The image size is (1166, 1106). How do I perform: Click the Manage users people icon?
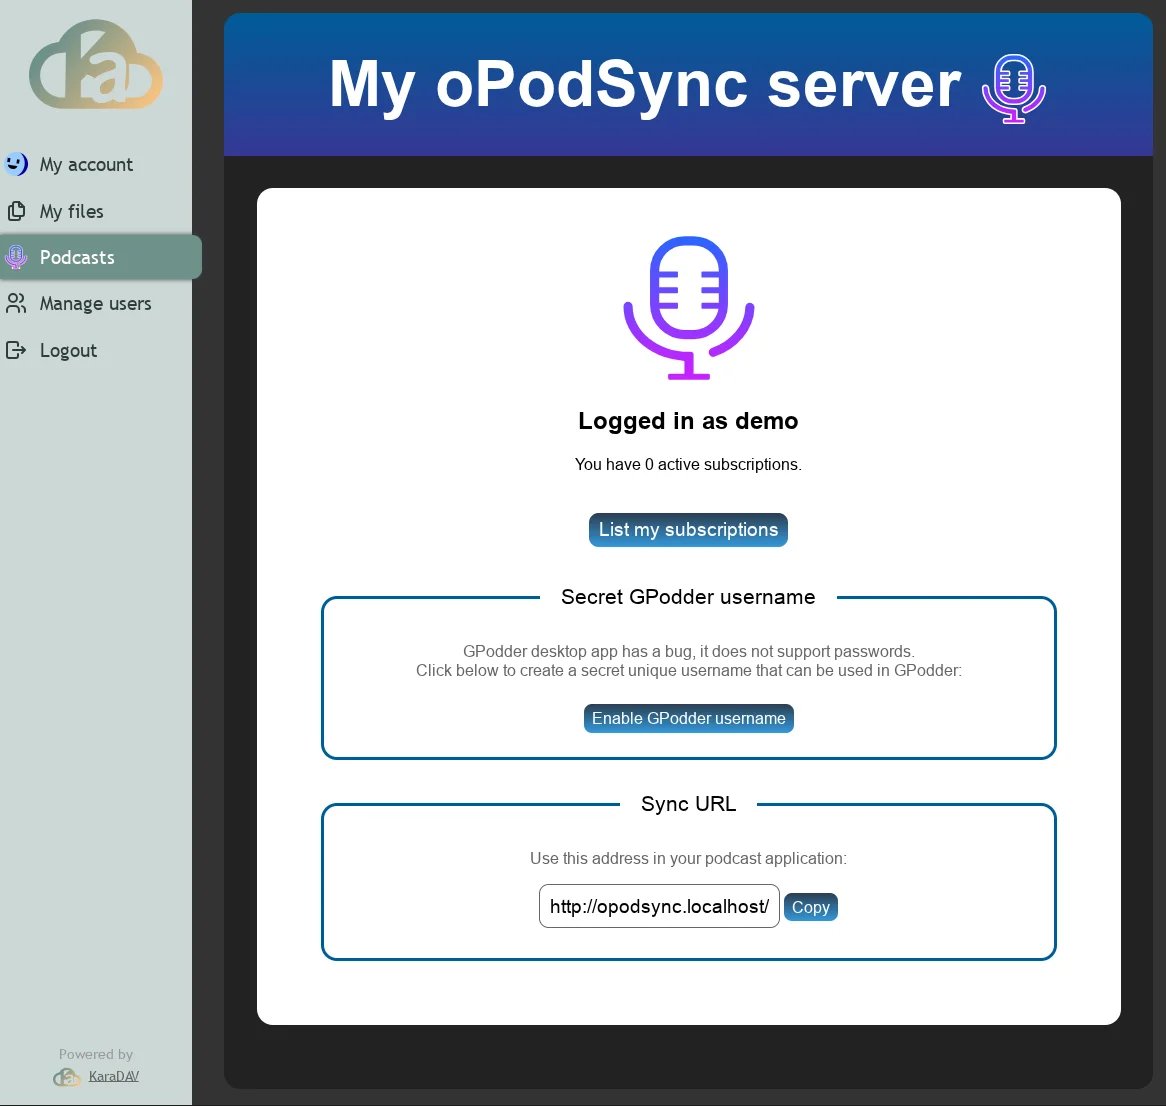coord(17,303)
